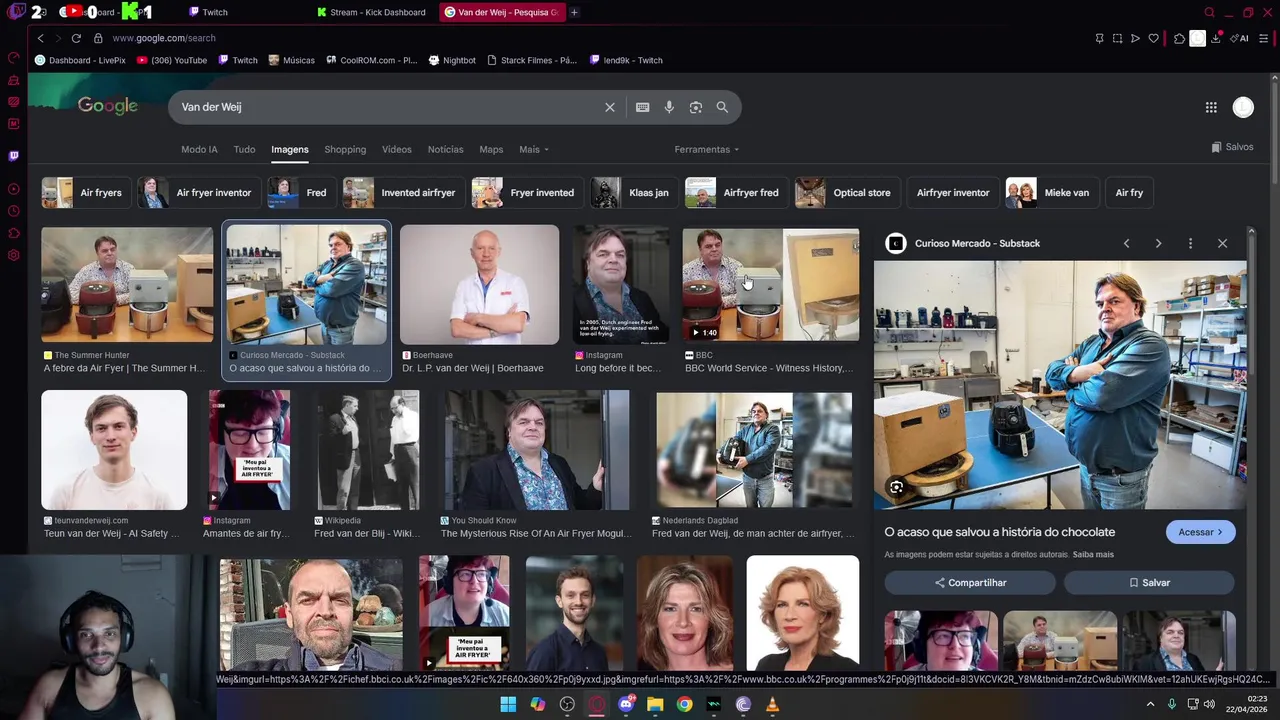Open the on-screen keyboard input tool
This screenshot has height=720, width=1280.
(x=642, y=107)
